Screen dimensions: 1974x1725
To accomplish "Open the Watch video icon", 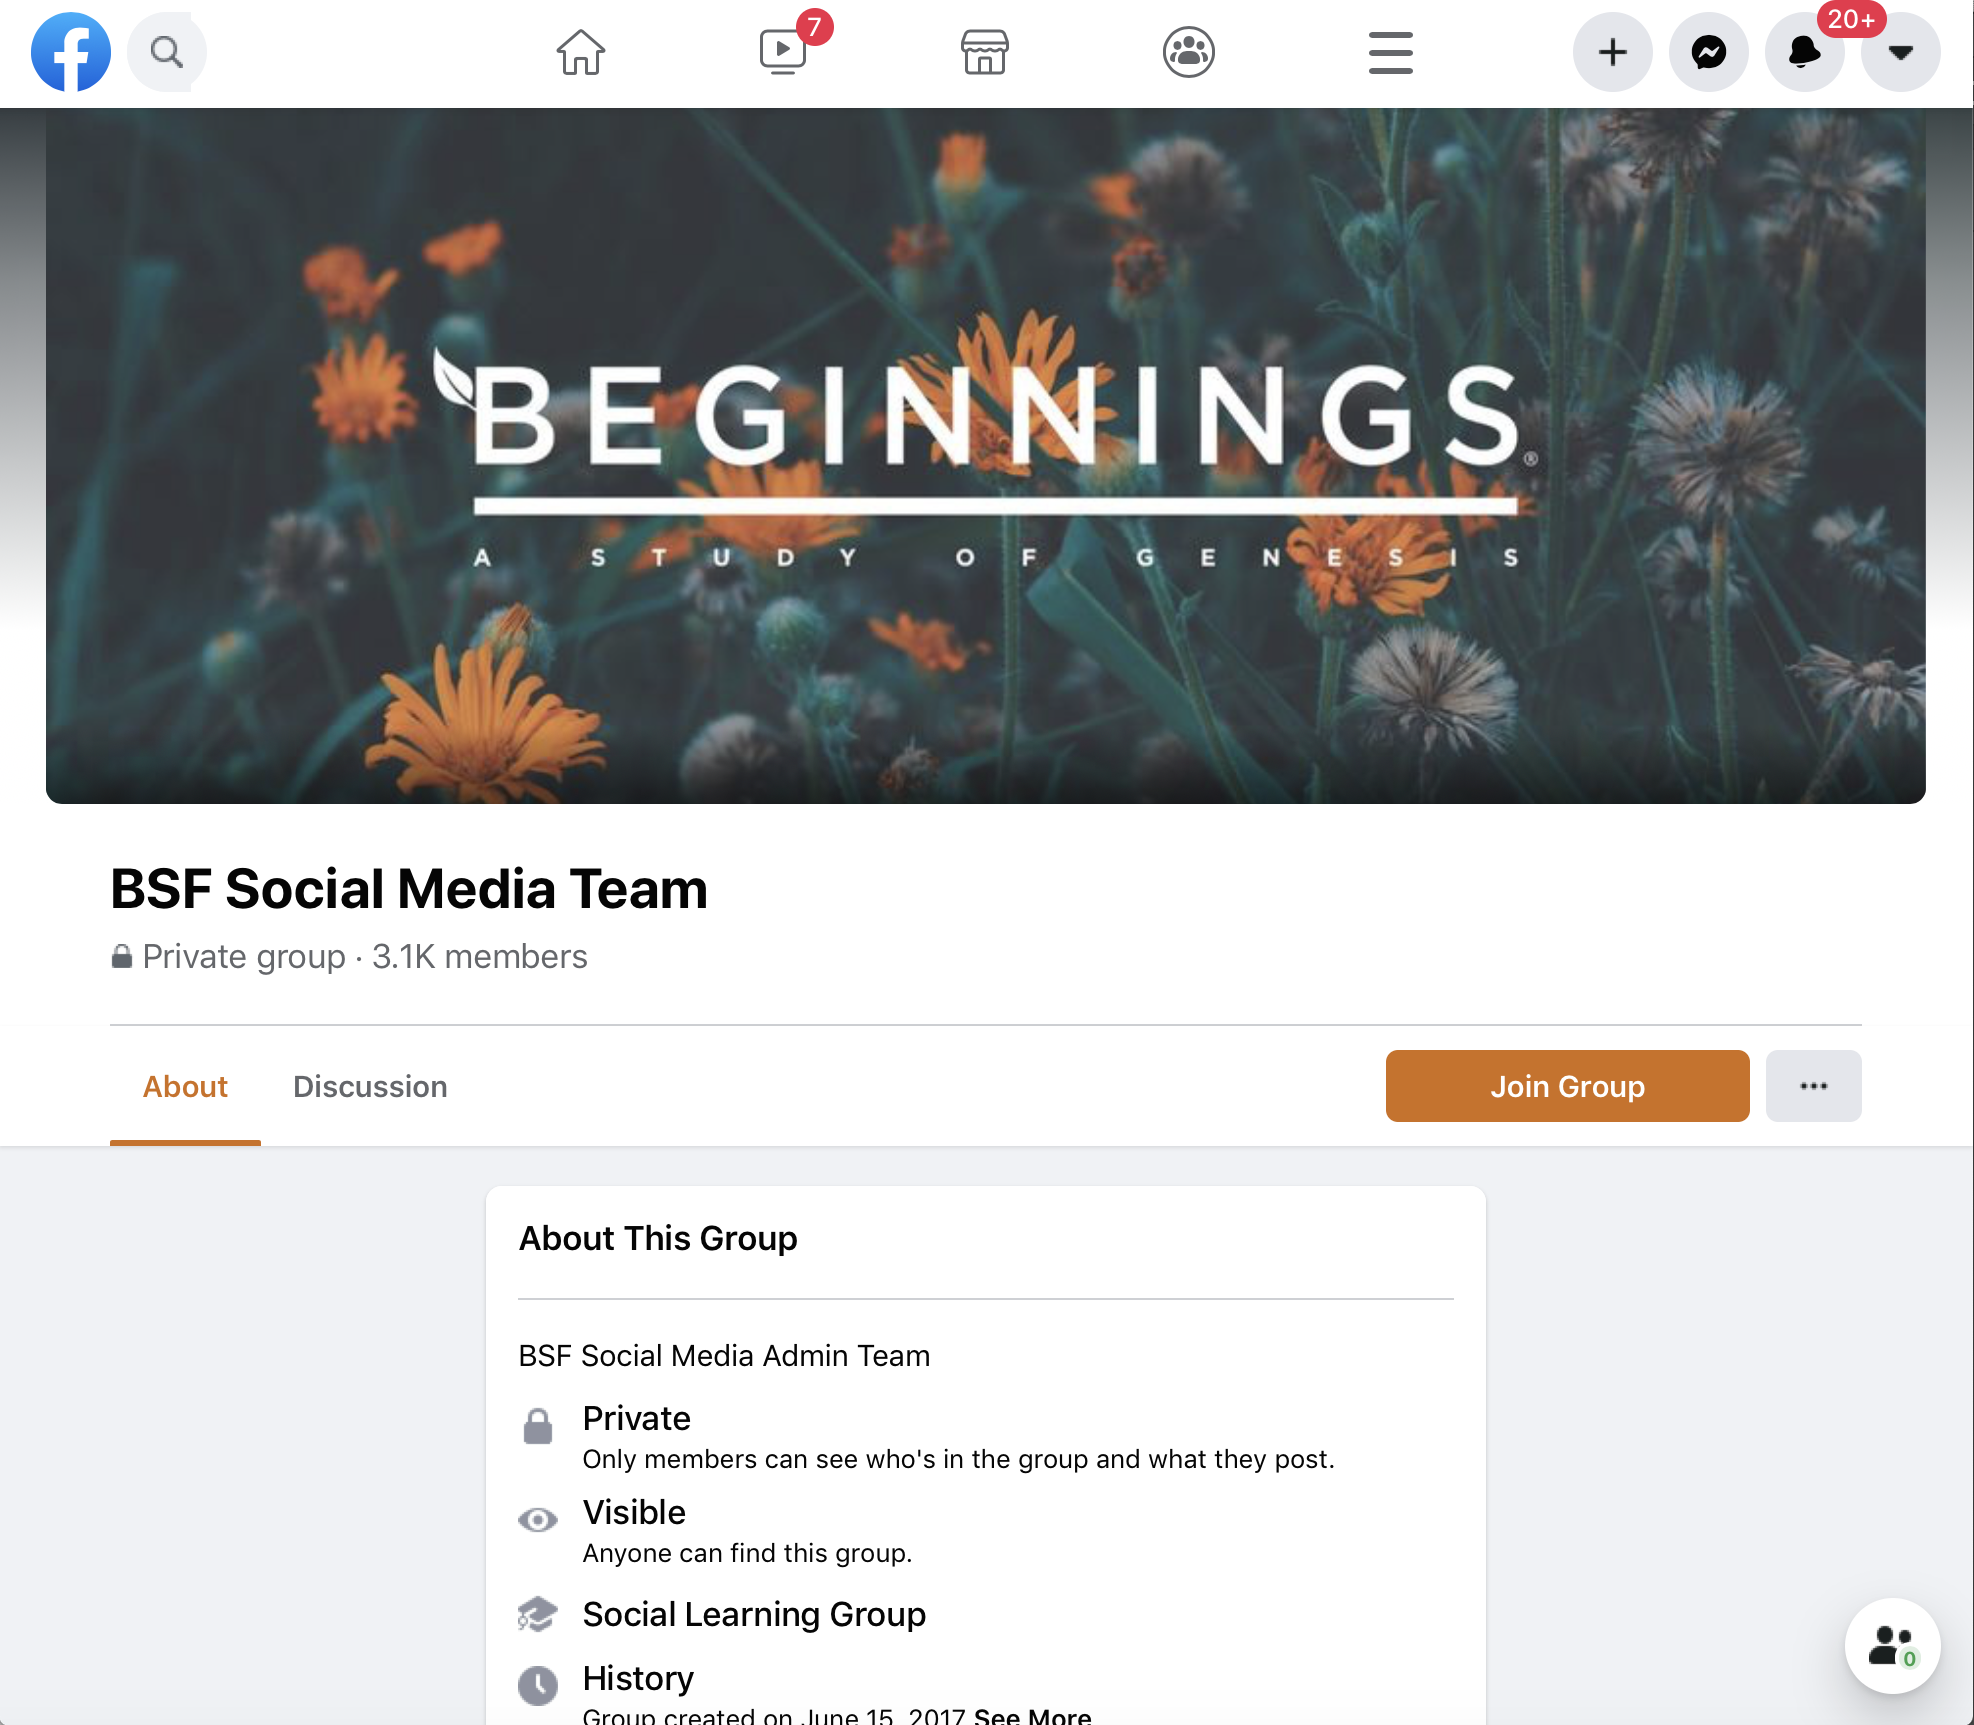I will [783, 52].
